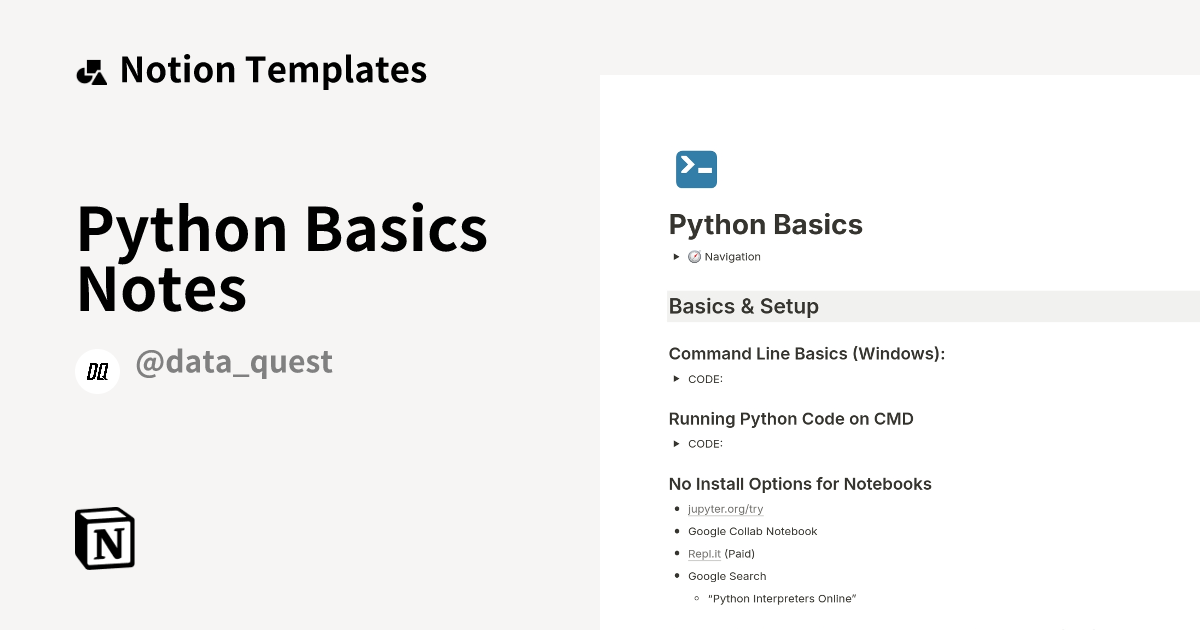Image resolution: width=1200 pixels, height=630 pixels.
Task: Click the terminal page icon above Python Basics
Action: [x=696, y=169]
